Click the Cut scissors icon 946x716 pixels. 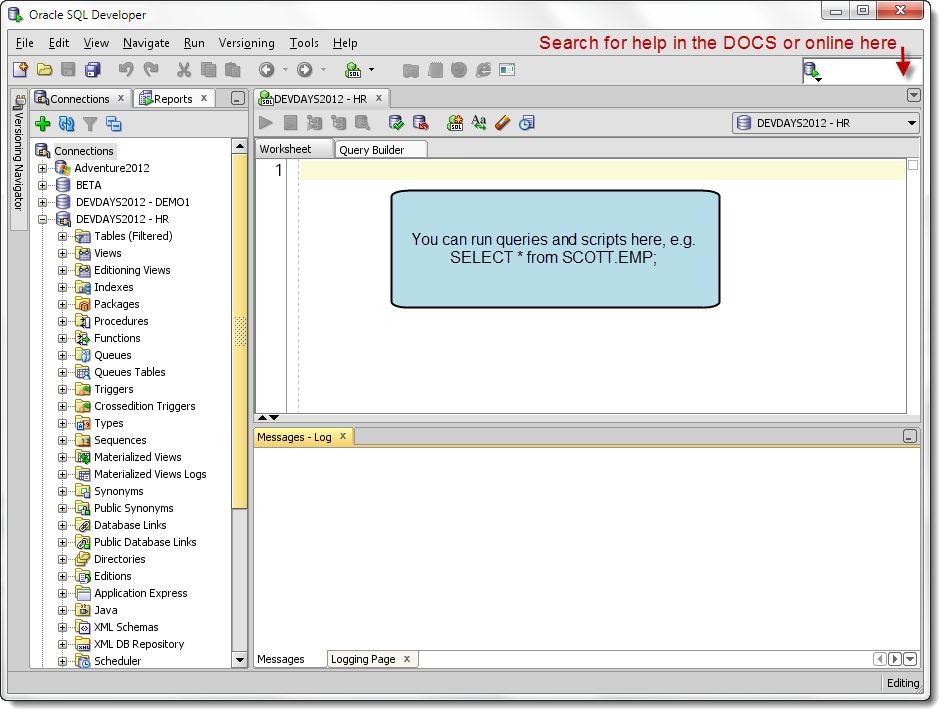pyautogui.click(x=184, y=70)
